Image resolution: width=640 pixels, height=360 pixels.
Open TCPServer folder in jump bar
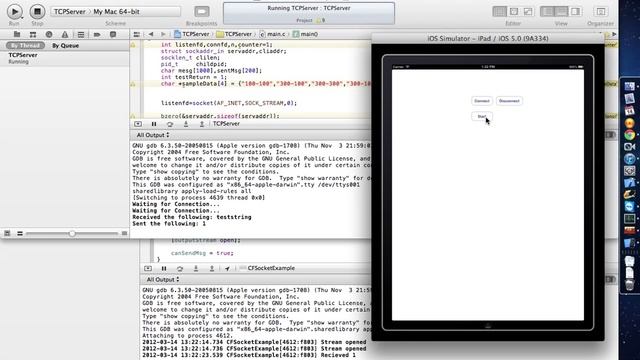[x=234, y=34]
